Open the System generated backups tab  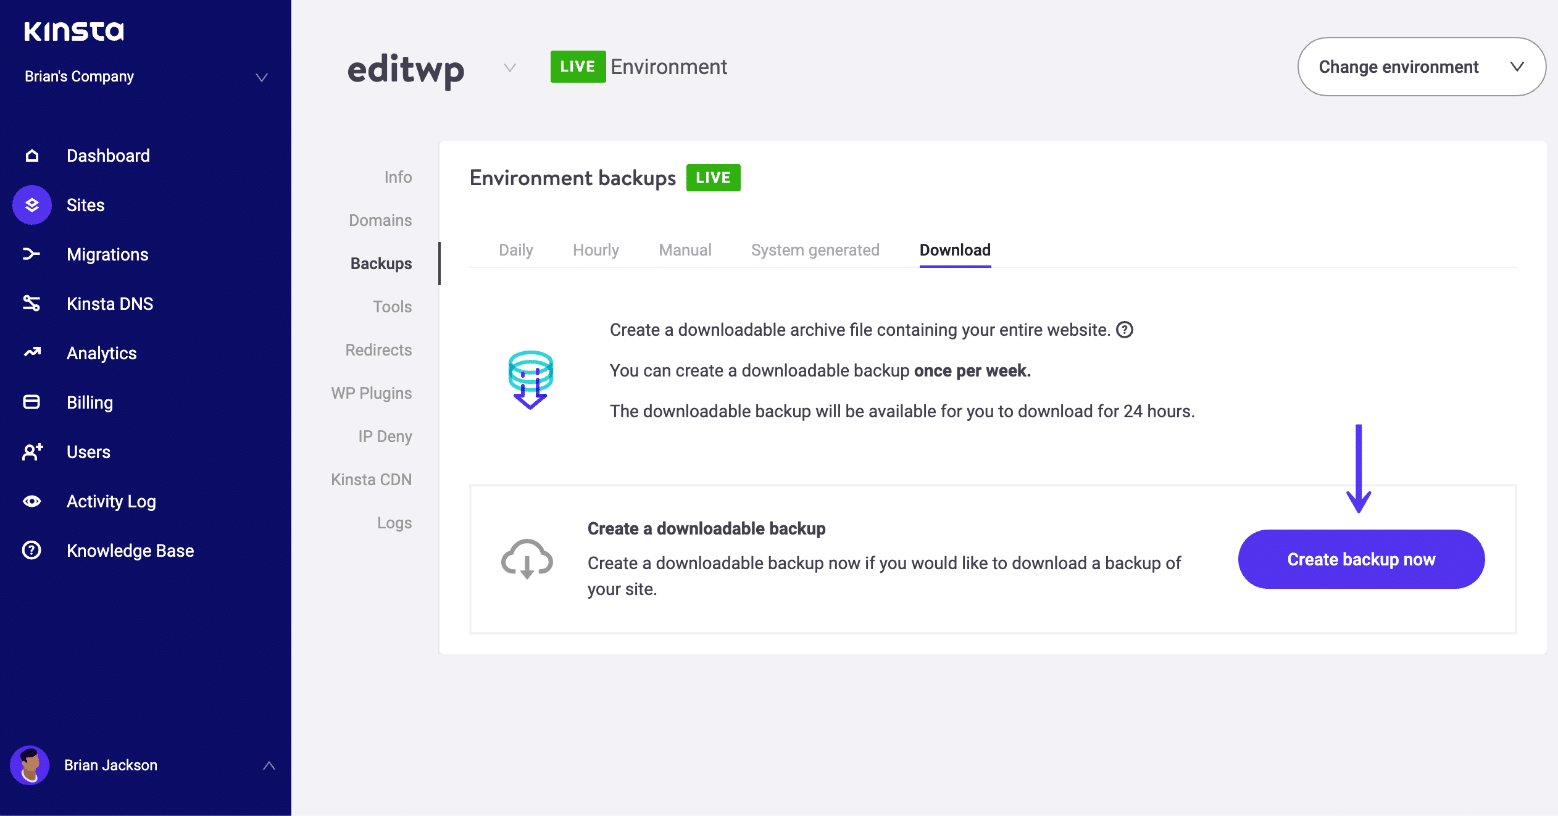[x=814, y=250]
